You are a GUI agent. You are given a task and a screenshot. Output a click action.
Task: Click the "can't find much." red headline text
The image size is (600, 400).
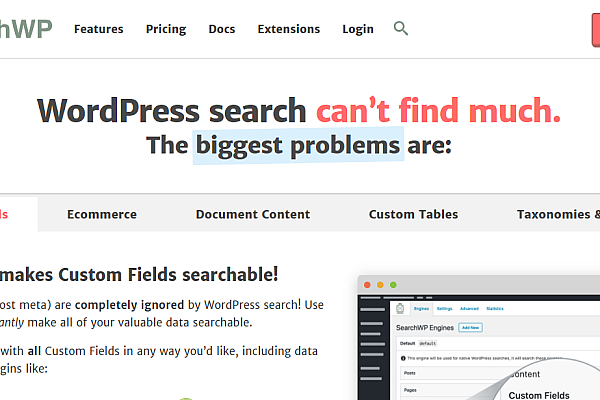tap(439, 110)
